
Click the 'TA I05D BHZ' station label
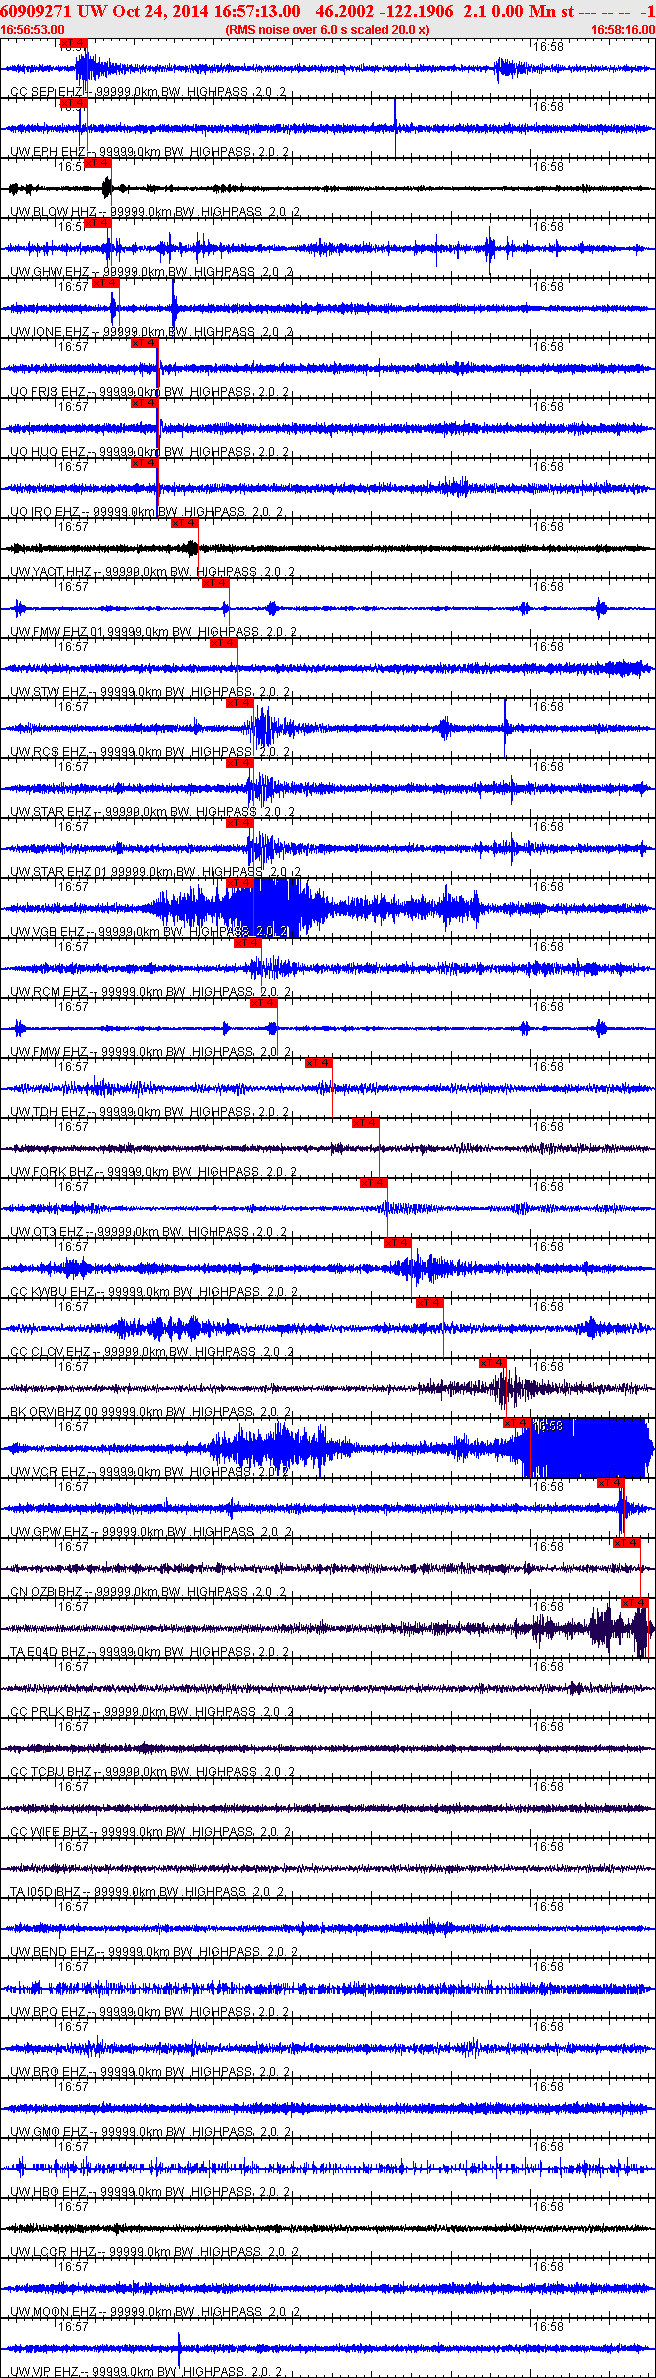[x=46, y=1892]
